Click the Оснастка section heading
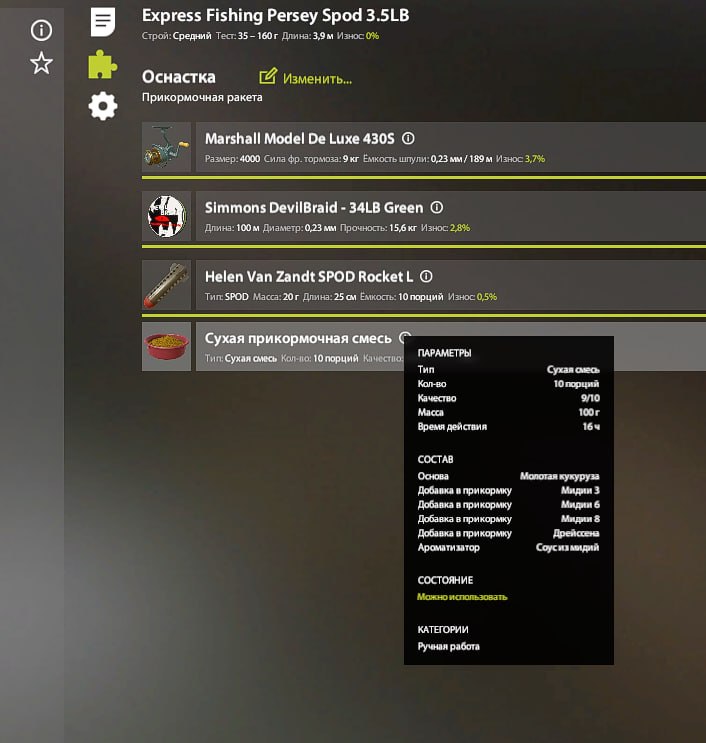 (179, 77)
